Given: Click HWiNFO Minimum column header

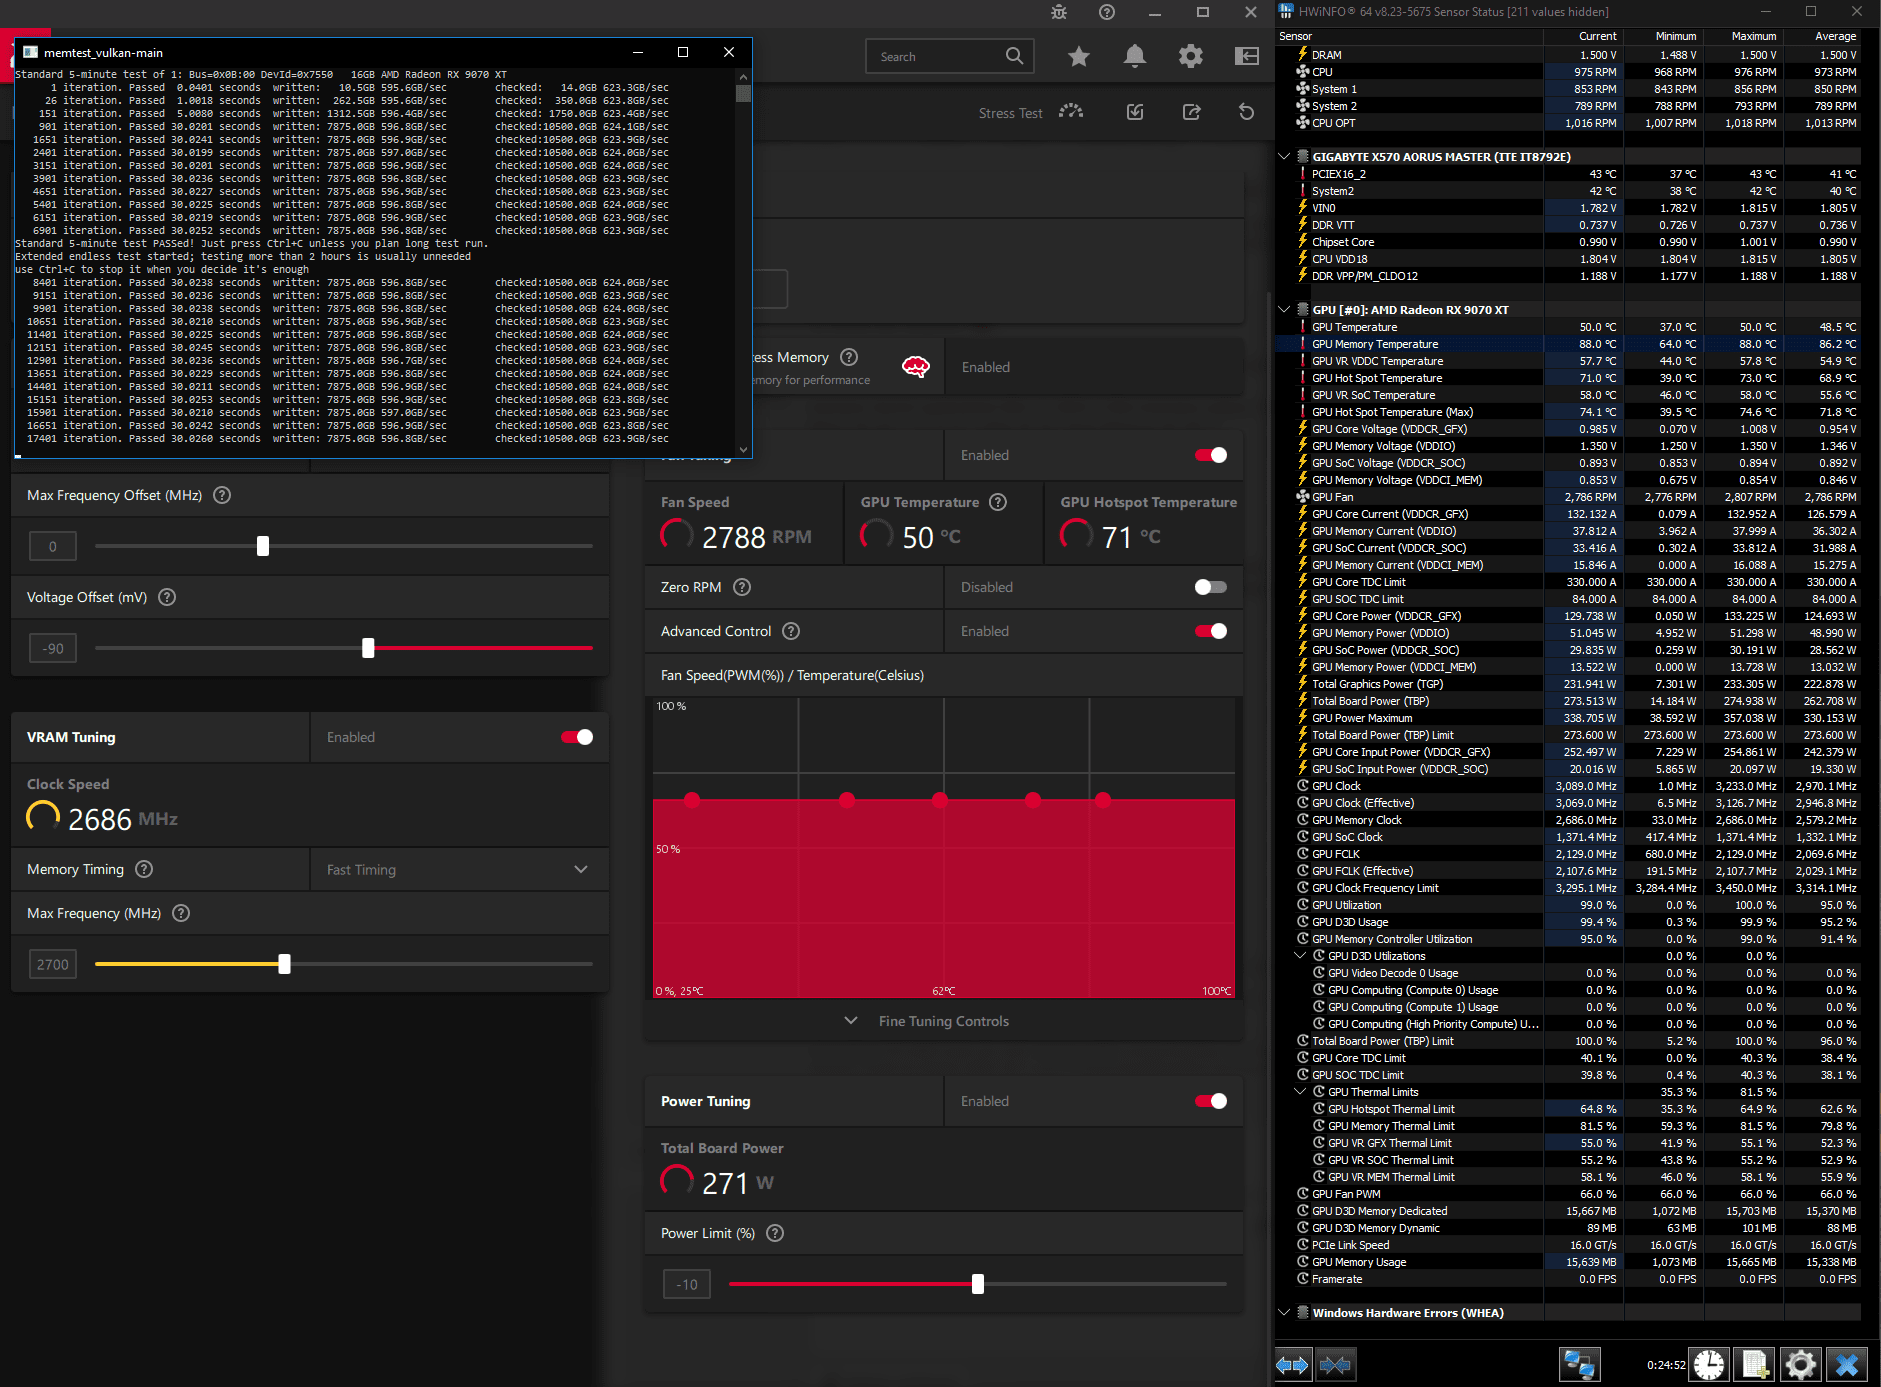Looking at the screenshot, I should (1664, 36).
